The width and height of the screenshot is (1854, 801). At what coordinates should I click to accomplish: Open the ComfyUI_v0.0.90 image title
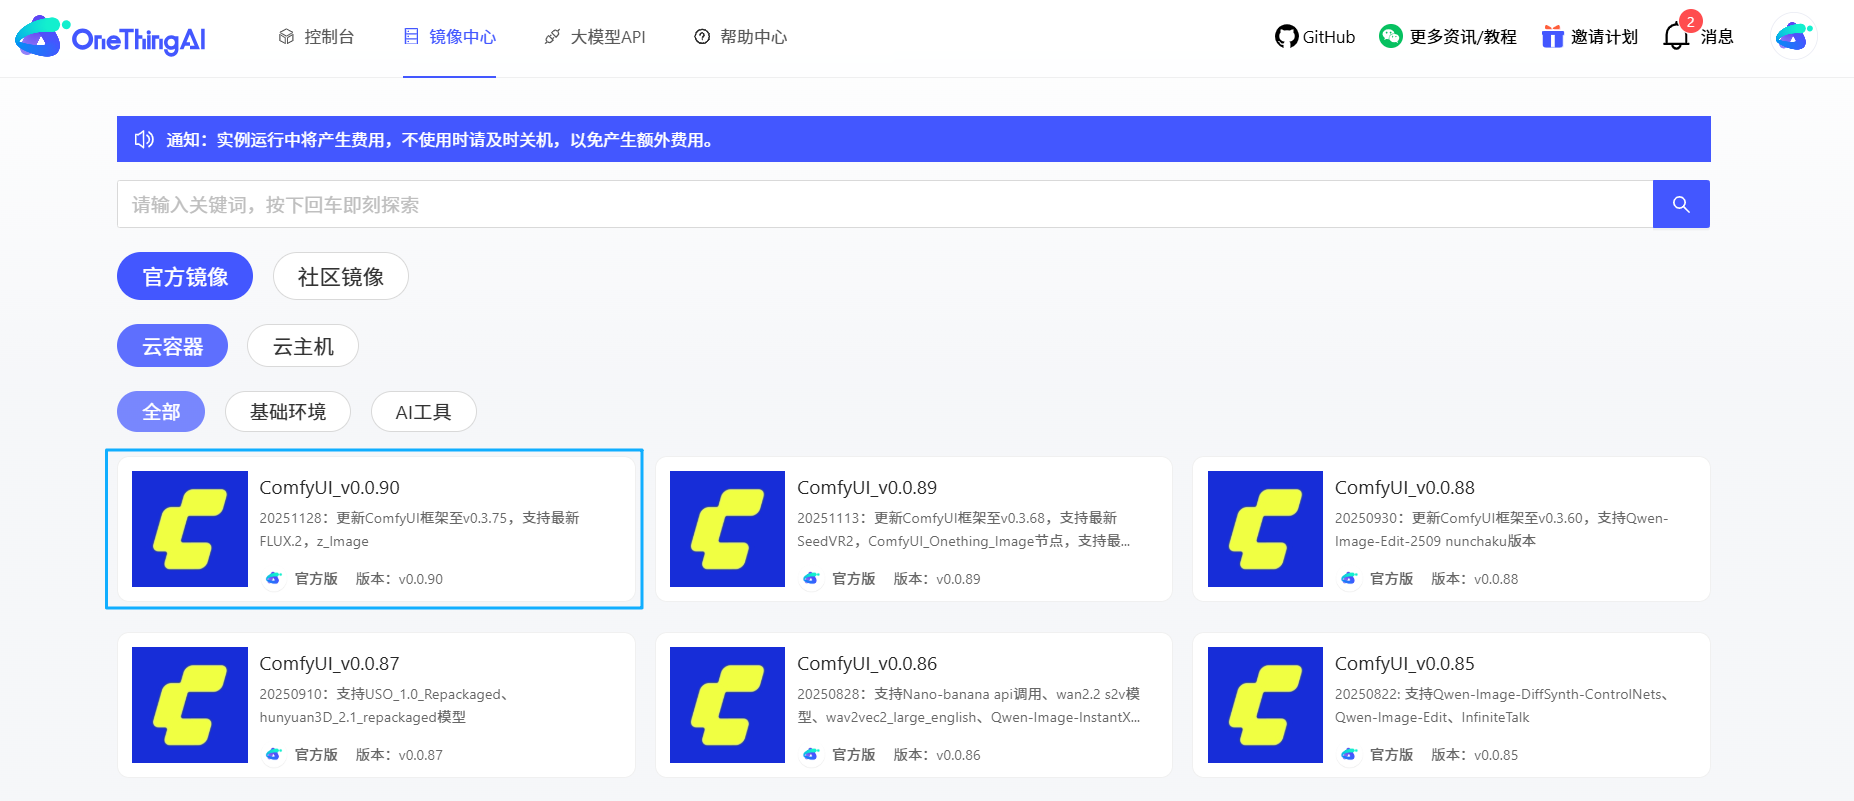pos(329,488)
